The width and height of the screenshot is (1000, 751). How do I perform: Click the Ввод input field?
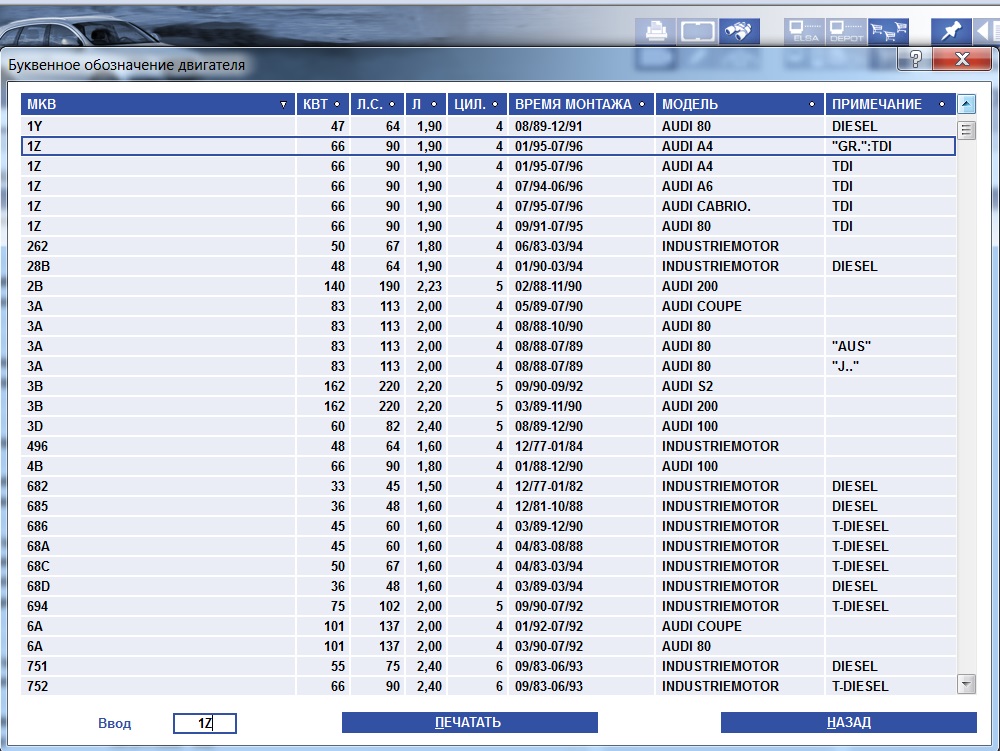(205, 723)
